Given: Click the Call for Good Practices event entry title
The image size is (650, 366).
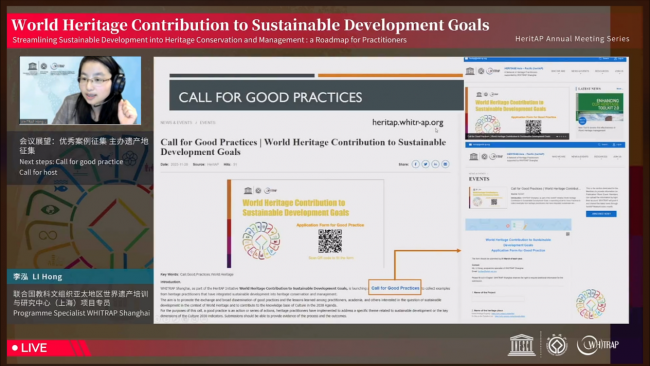Looking at the screenshot, I should (x=546, y=189).
